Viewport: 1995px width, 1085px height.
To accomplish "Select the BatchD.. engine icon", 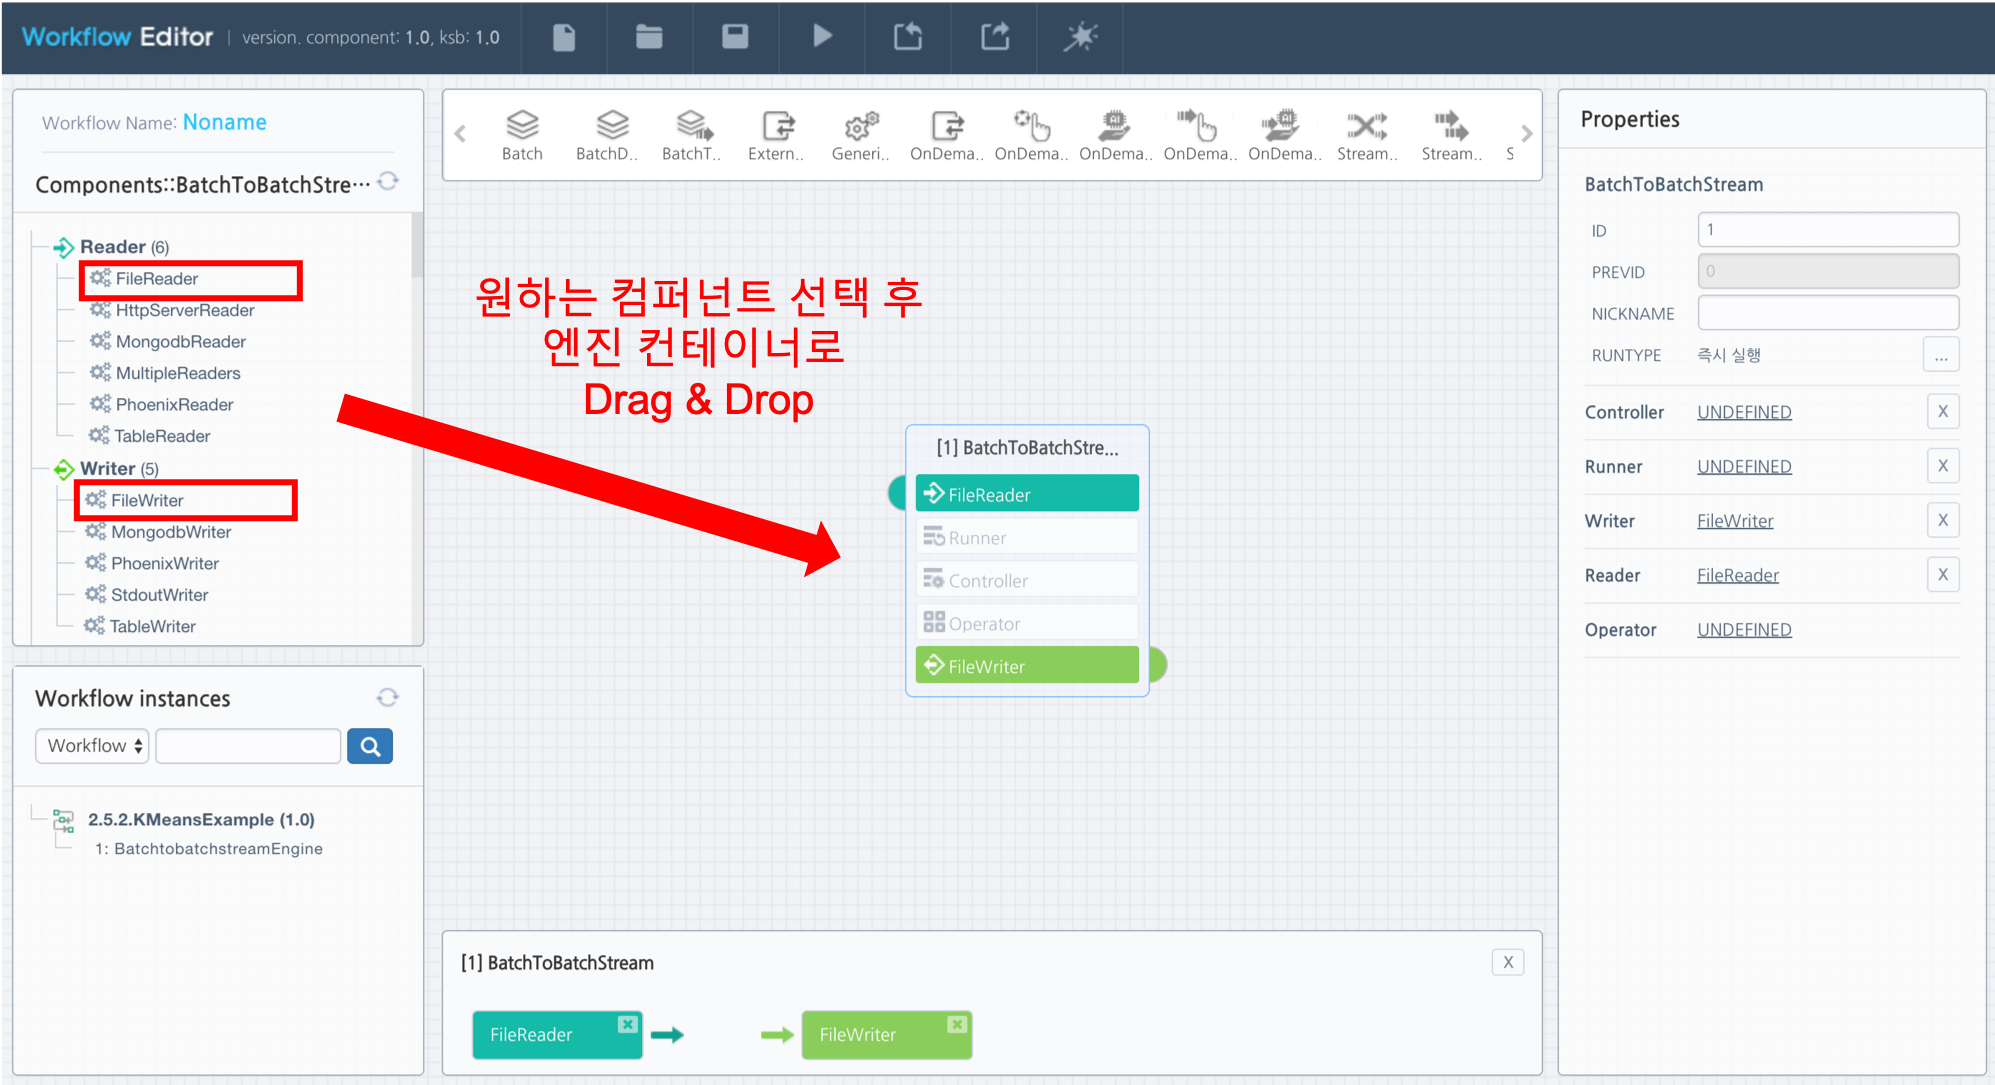I will pyautogui.click(x=607, y=135).
